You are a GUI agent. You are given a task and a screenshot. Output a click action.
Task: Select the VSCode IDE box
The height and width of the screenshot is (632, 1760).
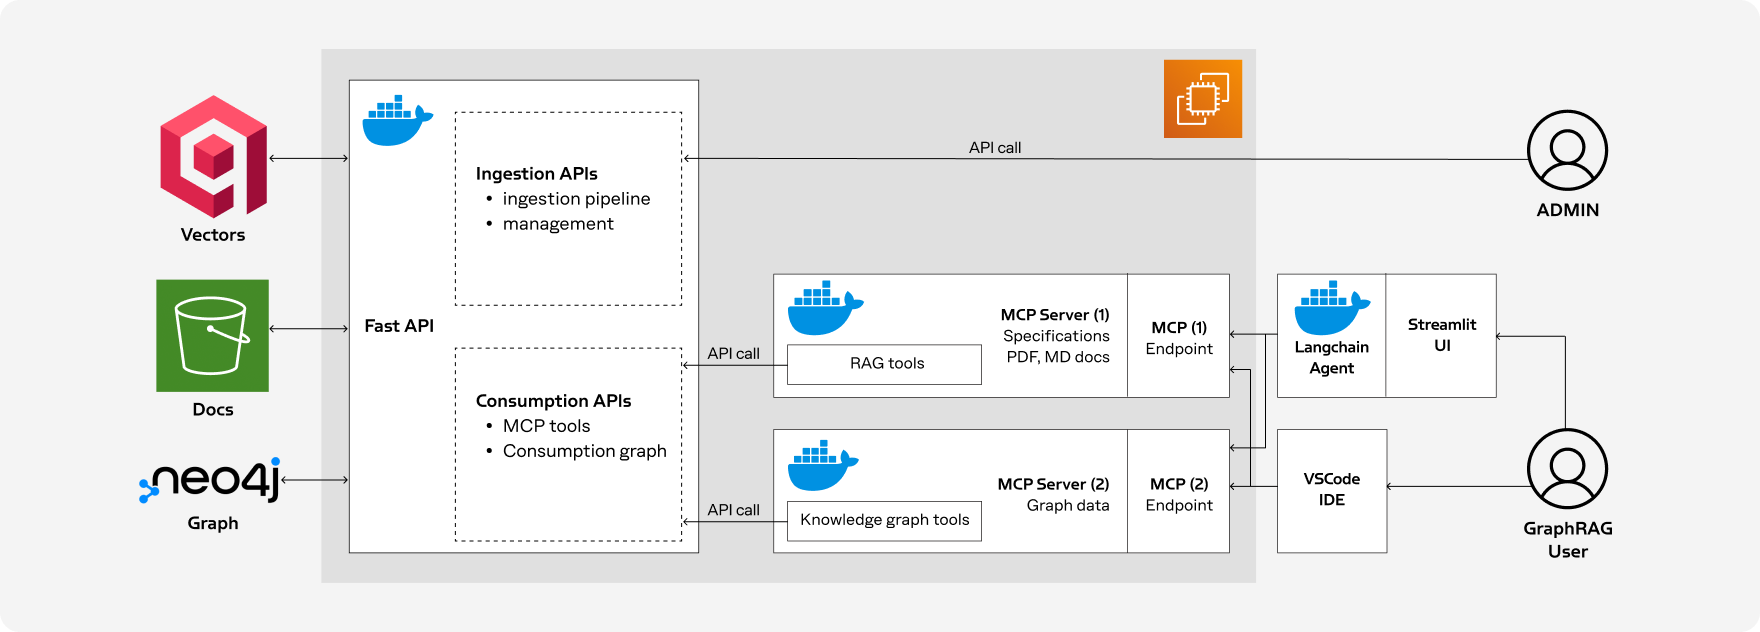pos(1332,491)
